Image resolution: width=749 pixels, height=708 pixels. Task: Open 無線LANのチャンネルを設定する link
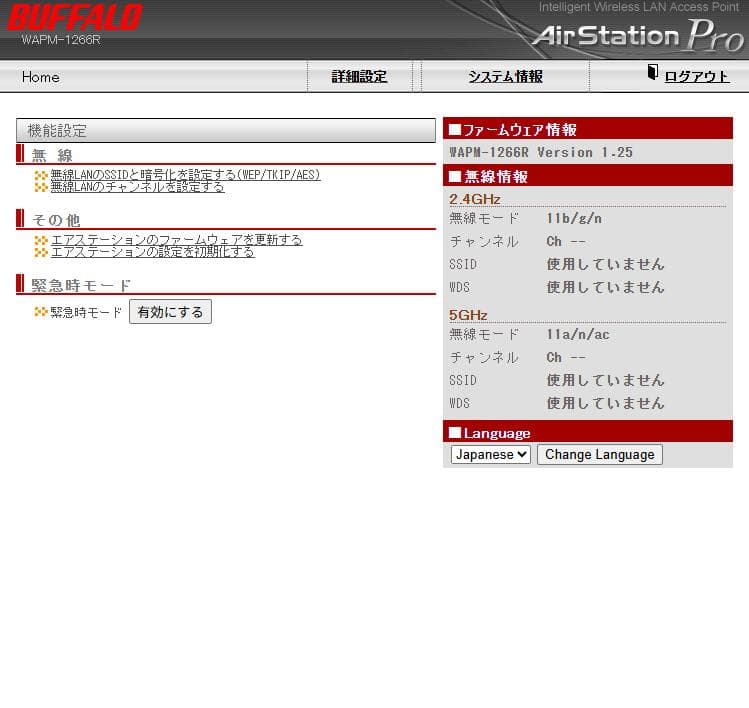click(137, 187)
